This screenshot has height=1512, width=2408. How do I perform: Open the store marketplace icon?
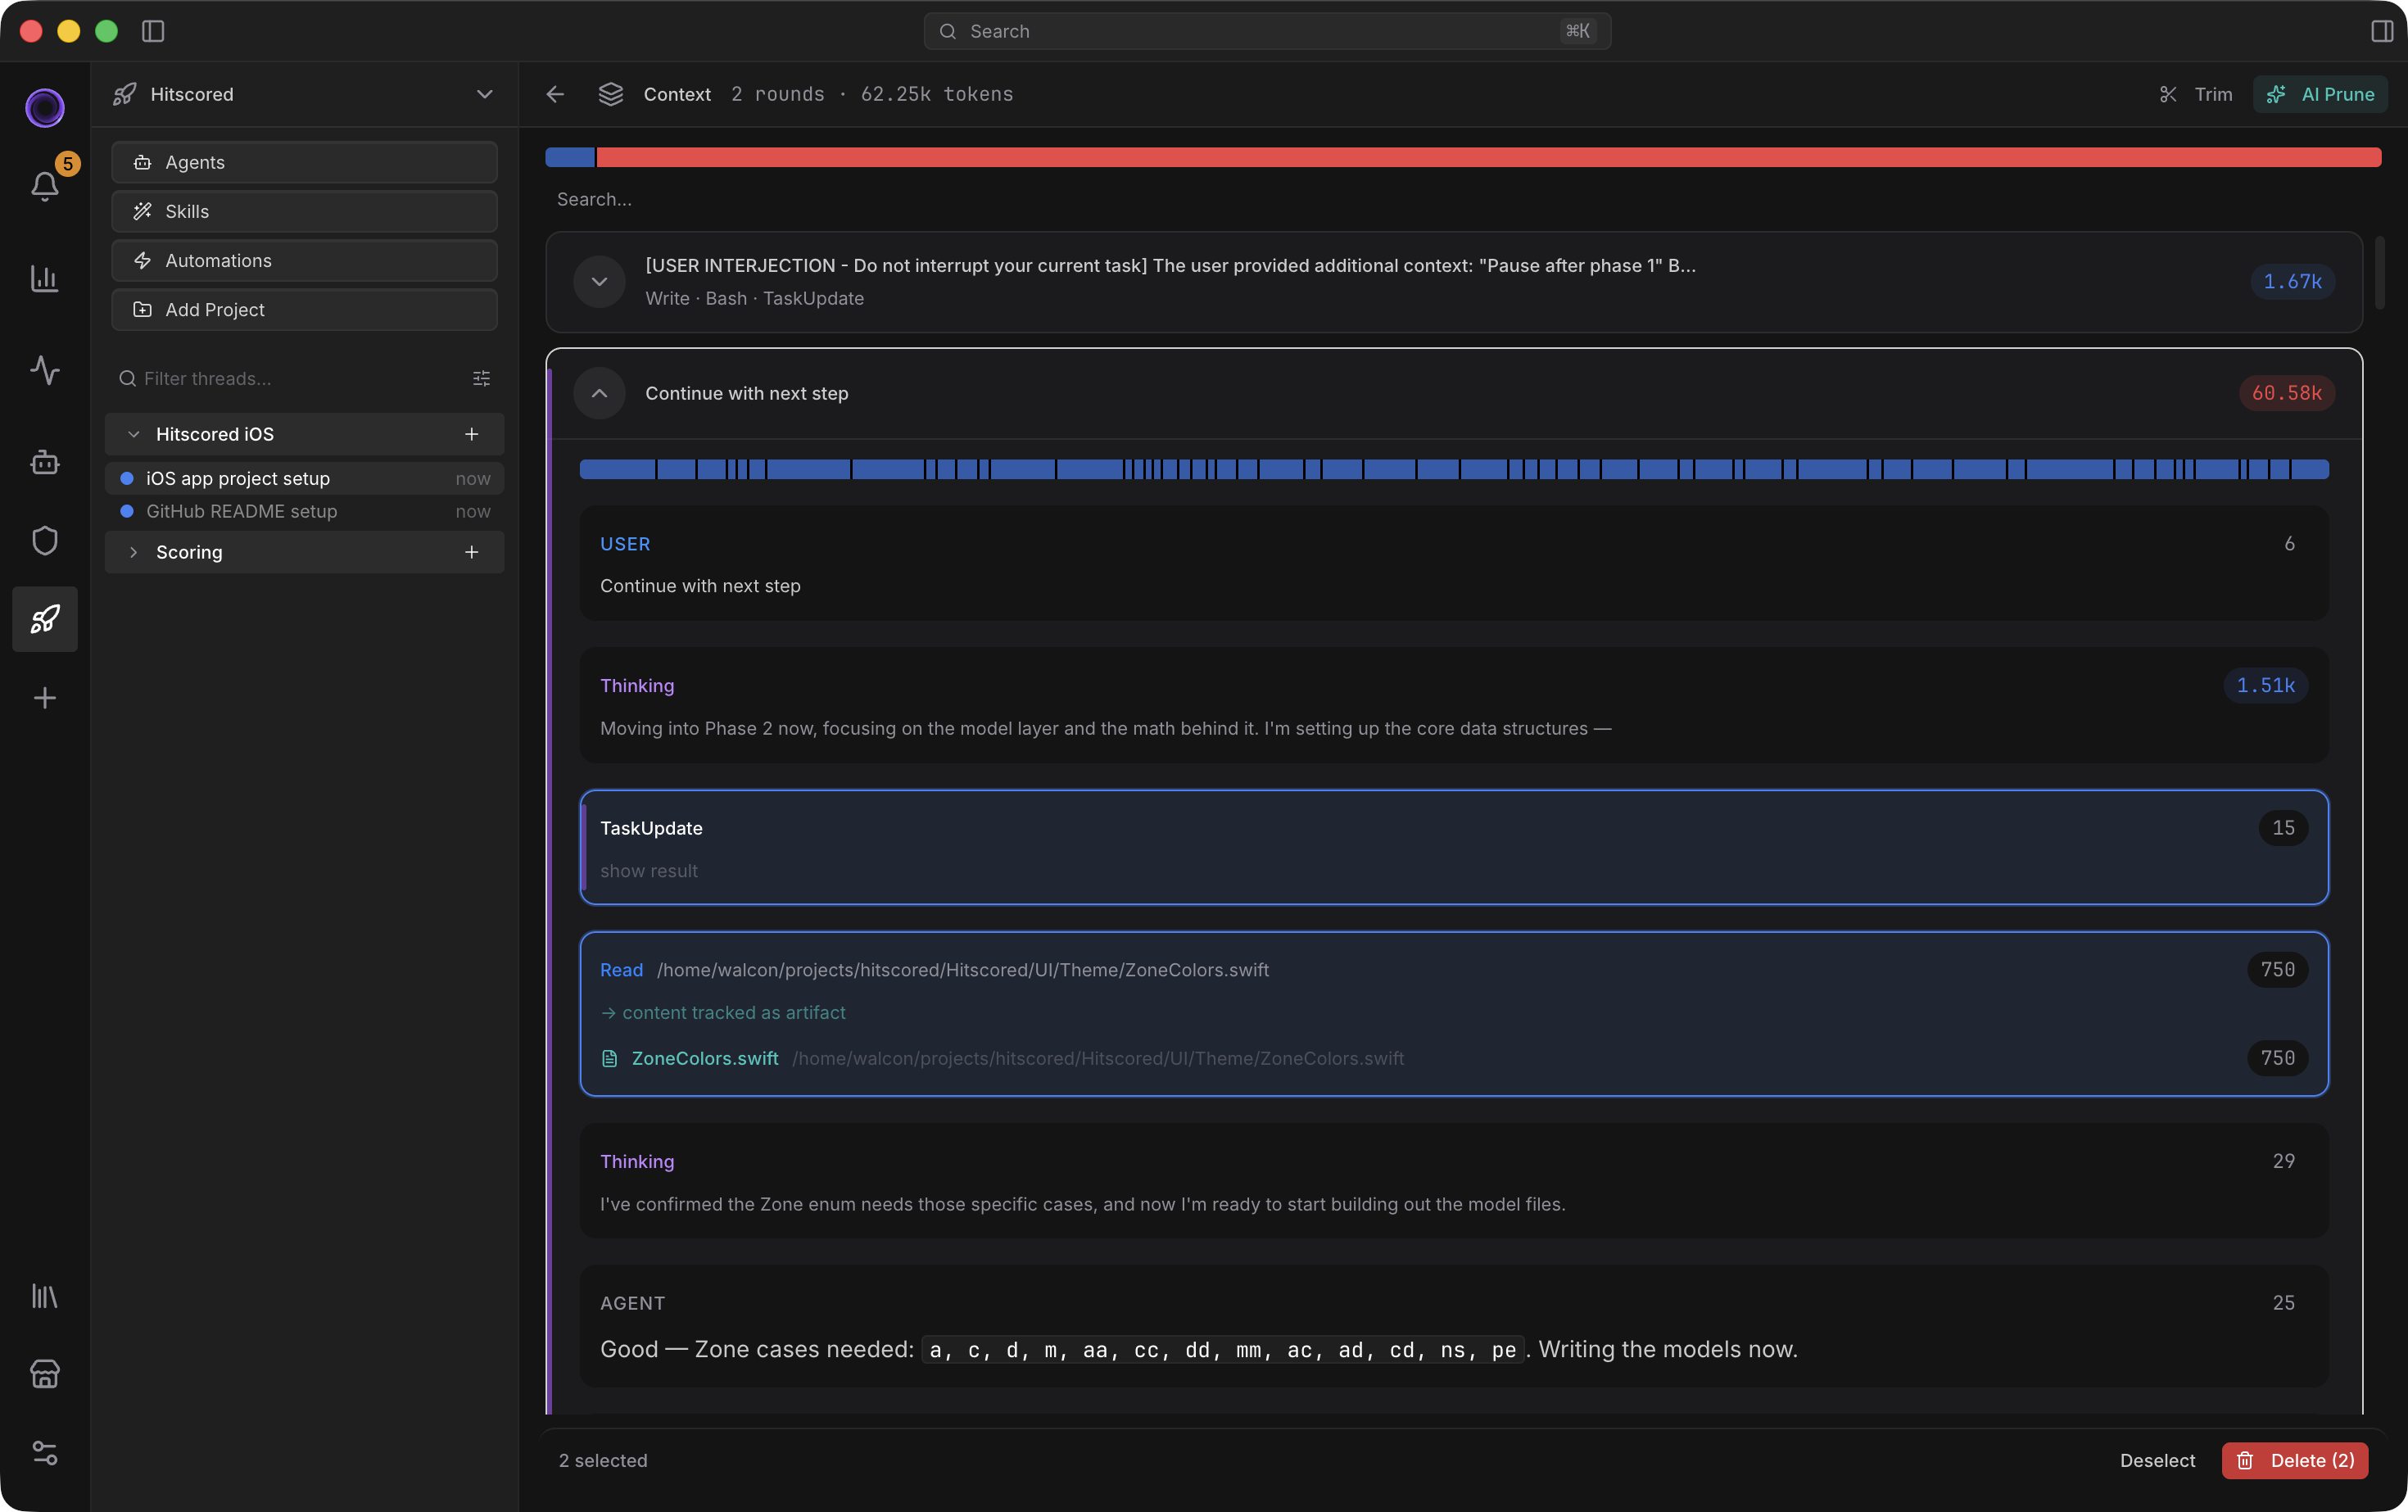[x=45, y=1374]
